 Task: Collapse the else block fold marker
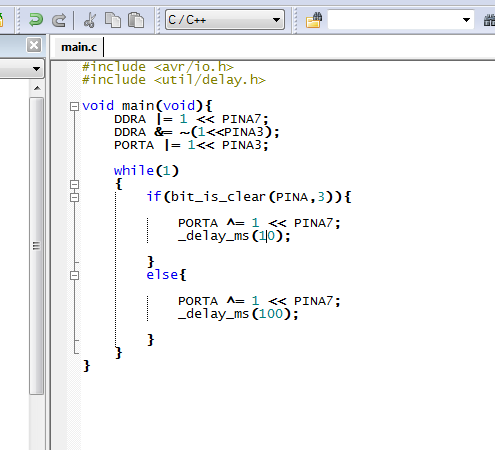[74, 275]
